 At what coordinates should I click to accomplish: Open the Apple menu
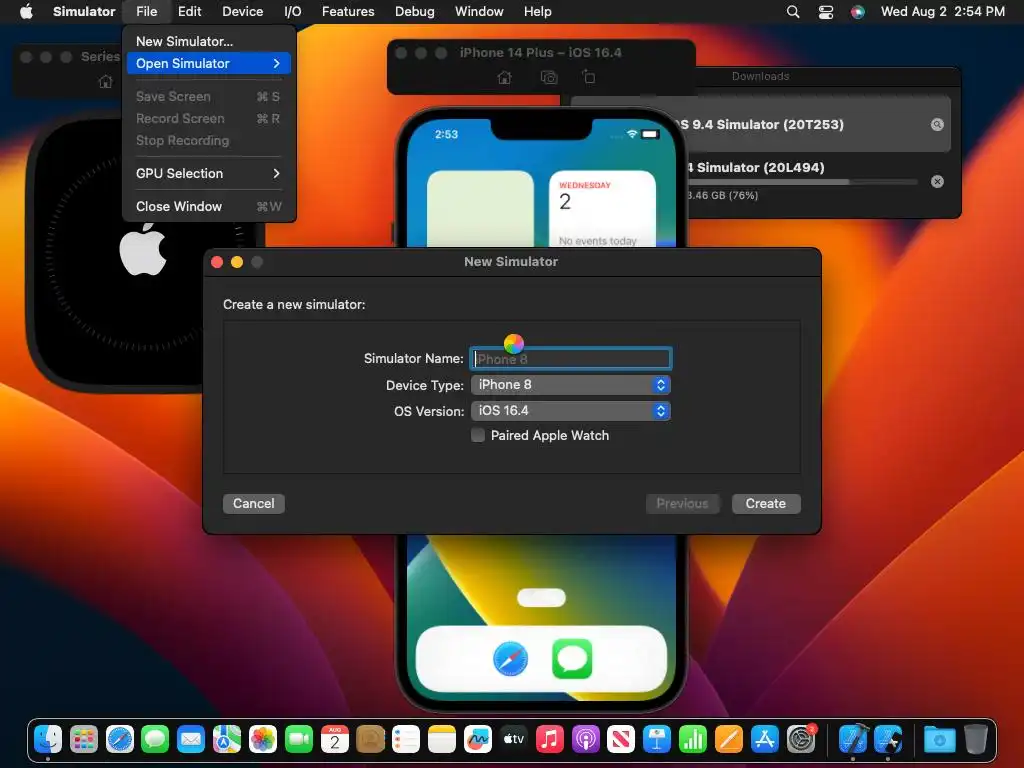click(x=26, y=12)
